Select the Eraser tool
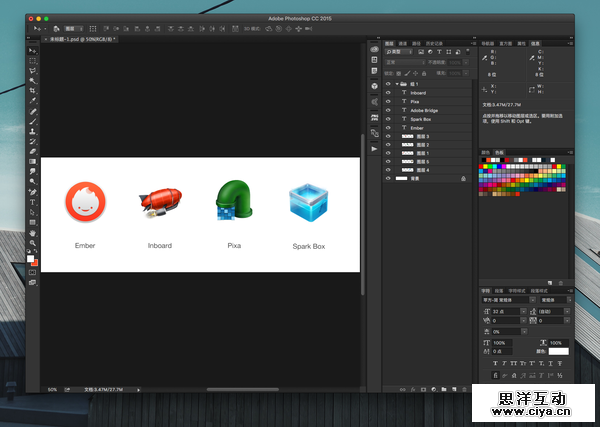 coord(32,151)
